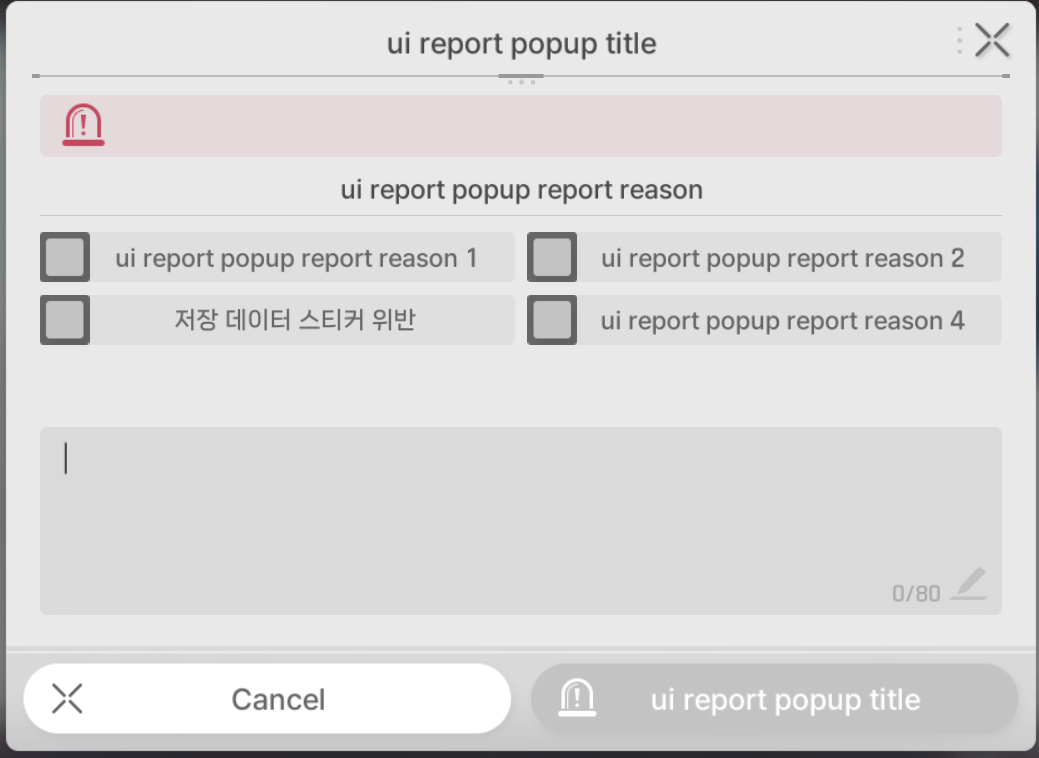Select the 'ui report popup report reason 2' label

coord(783,258)
